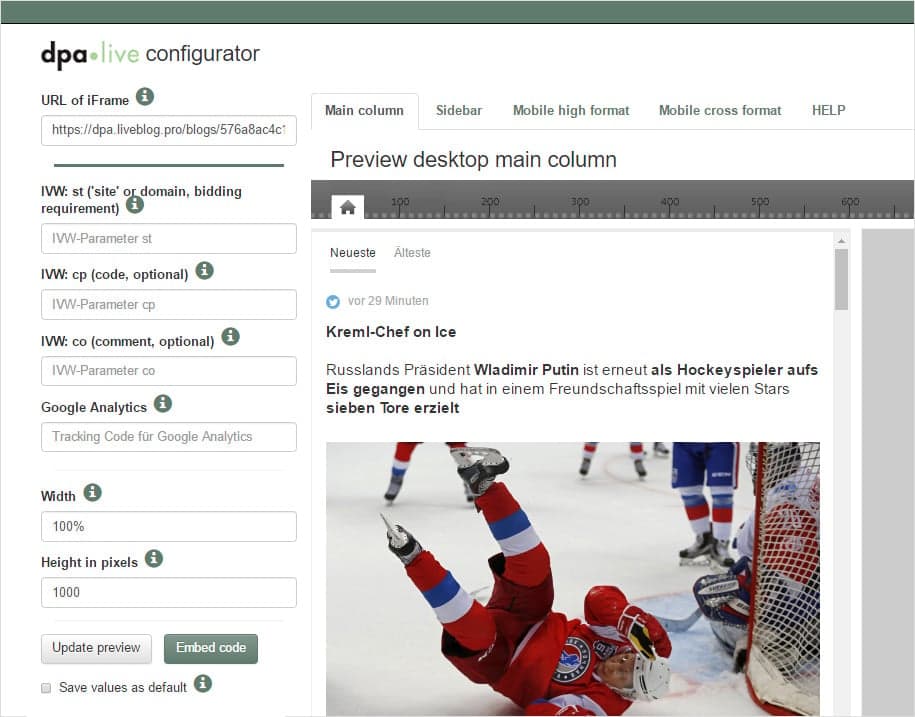
Task: Click the hockey photo in the preview
Action: click(573, 579)
